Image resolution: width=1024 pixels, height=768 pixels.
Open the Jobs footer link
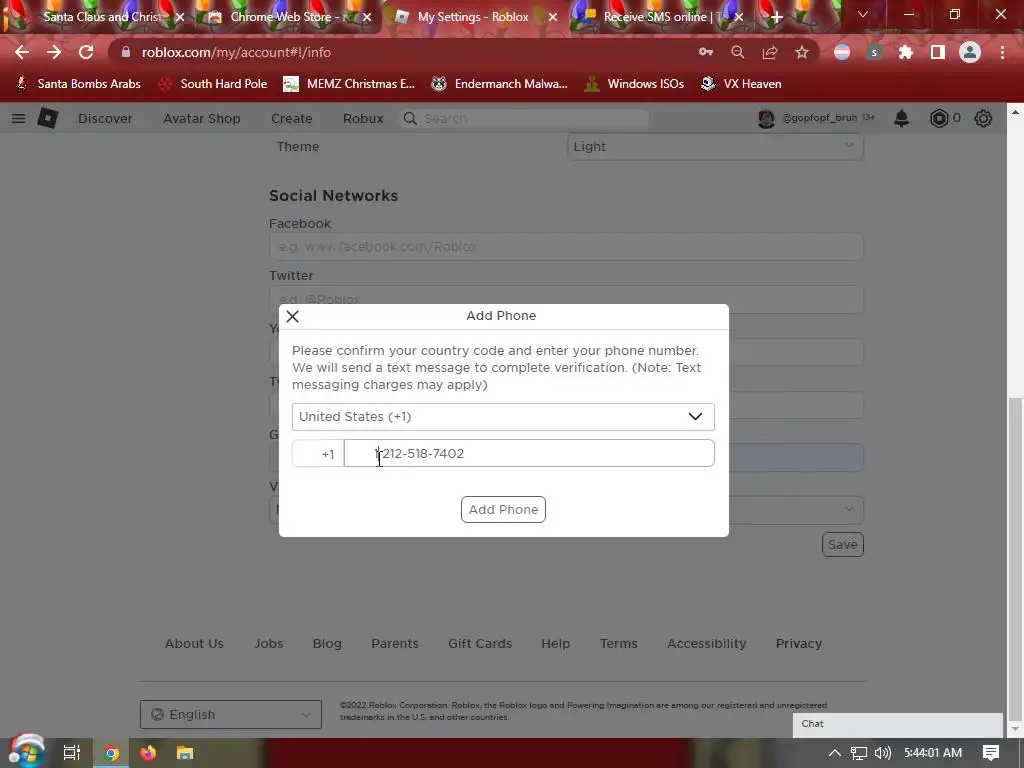(268, 643)
